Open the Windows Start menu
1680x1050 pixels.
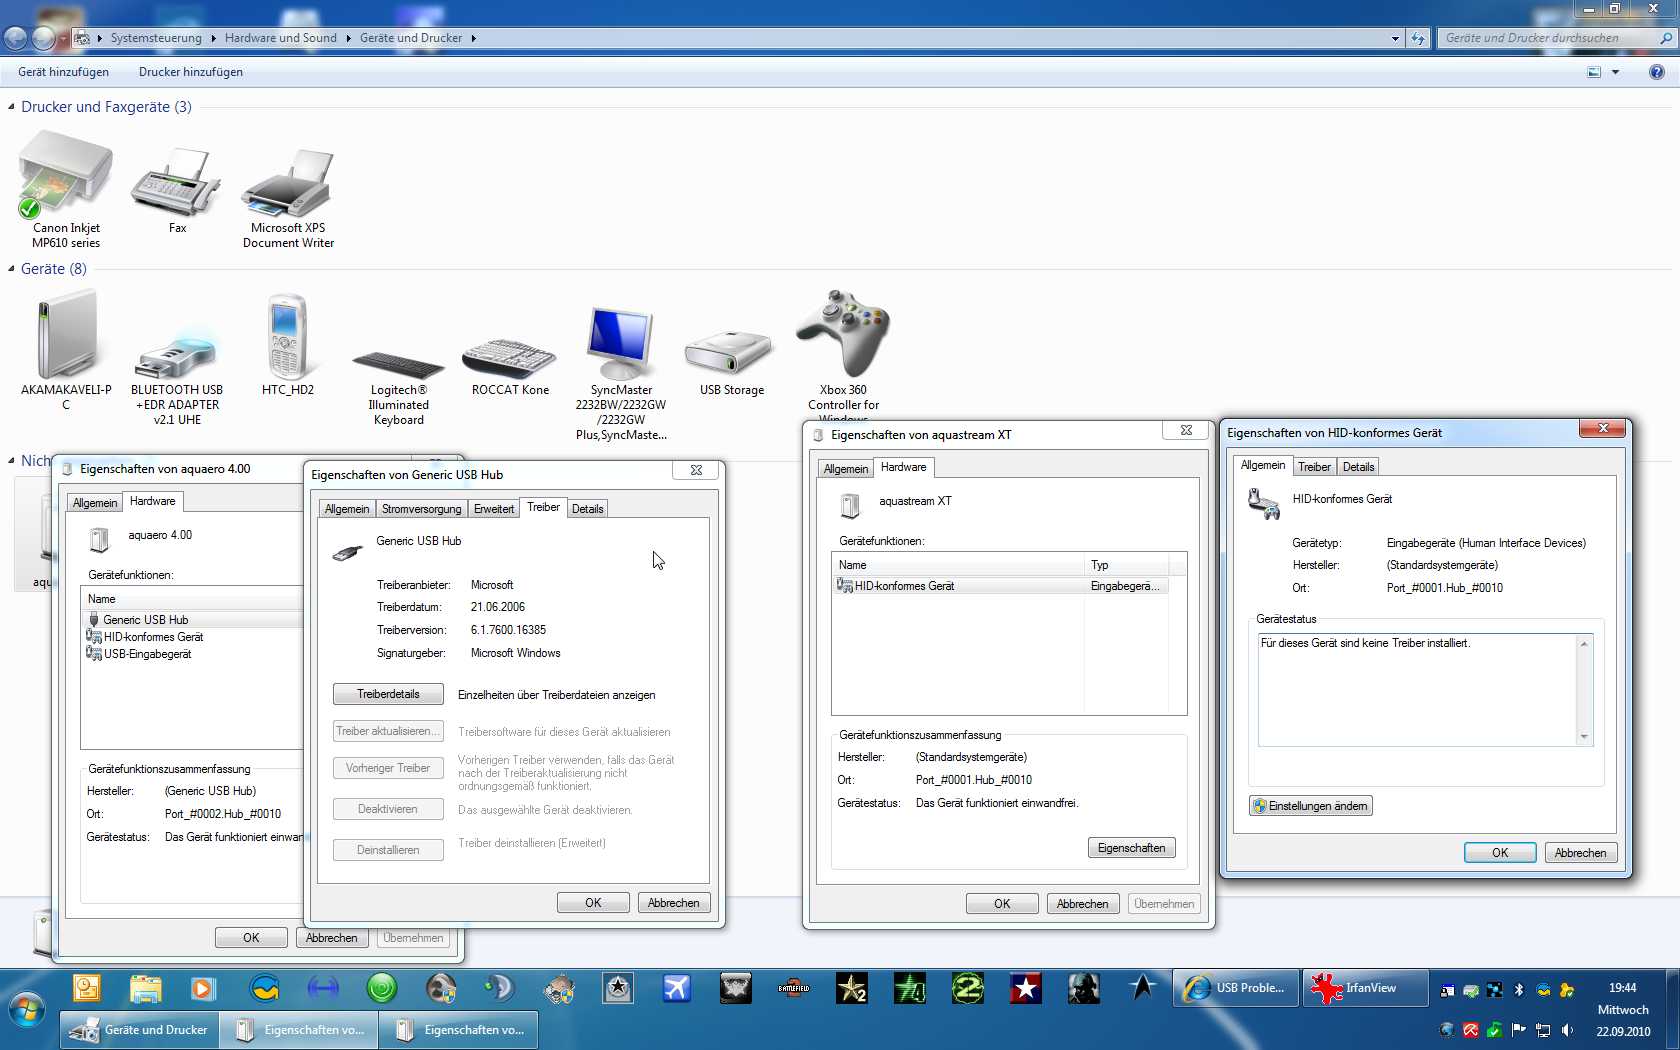pyautogui.click(x=27, y=1009)
